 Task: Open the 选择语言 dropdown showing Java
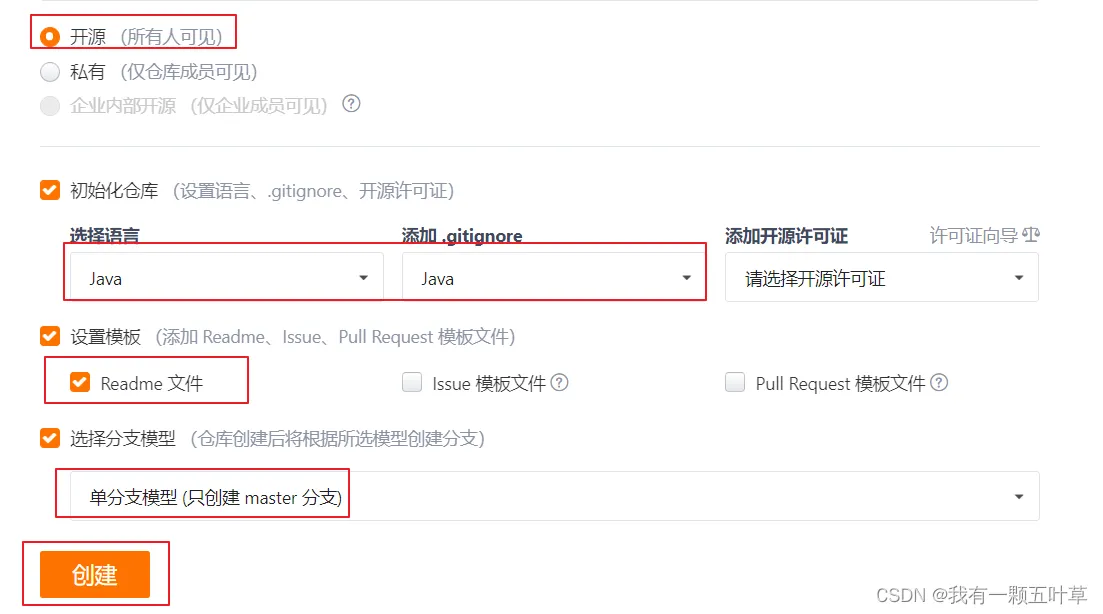tap(227, 278)
